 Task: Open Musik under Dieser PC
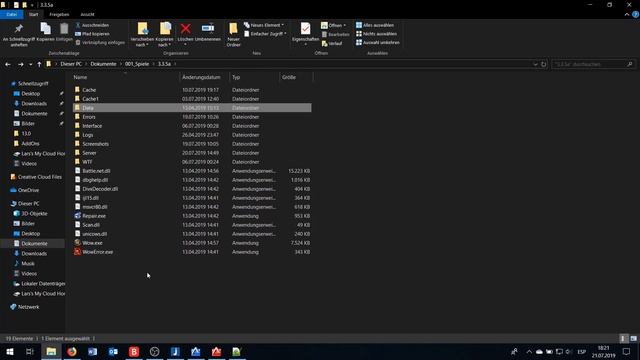click(x=28, y=264)
